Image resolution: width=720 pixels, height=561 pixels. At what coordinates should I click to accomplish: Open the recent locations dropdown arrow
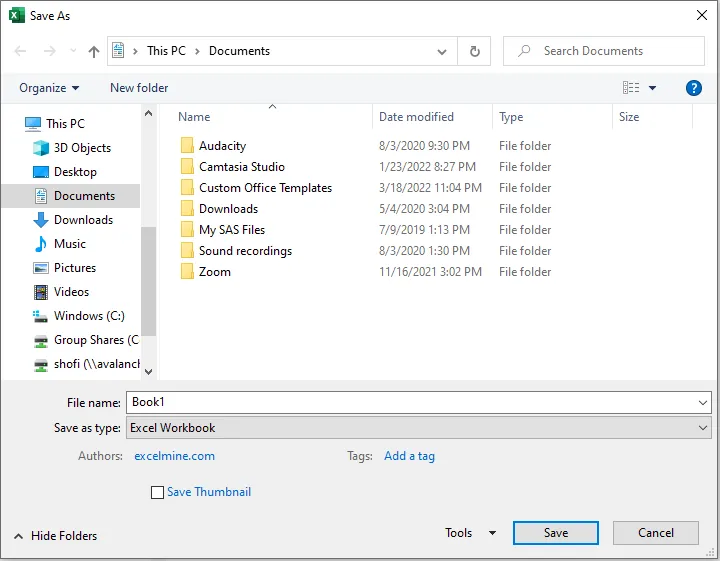[73, 50]
